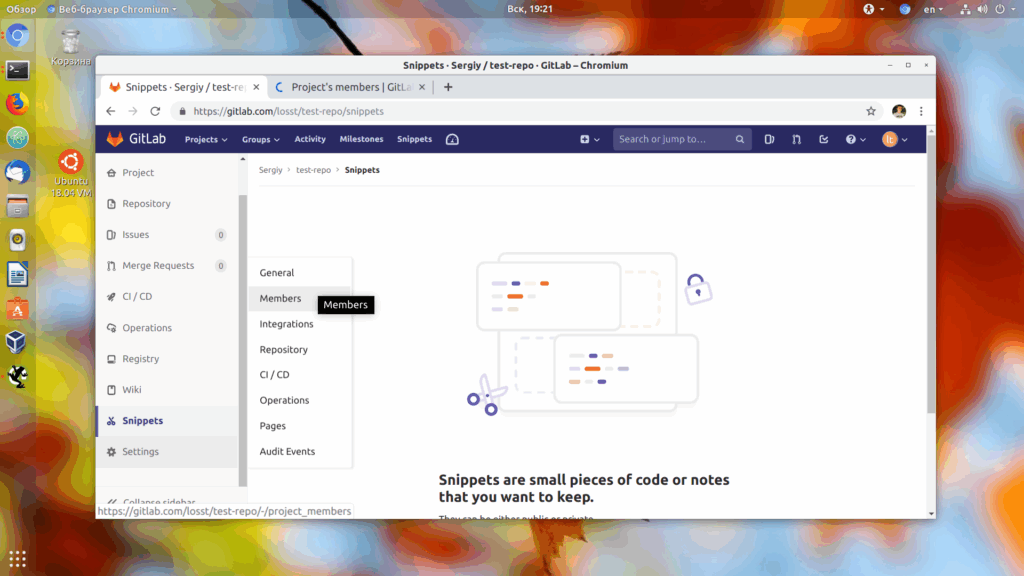The height and width of the screenshot is (576, 1024).
Task: Open Snippets in top navbar
Action: (414, 139)
